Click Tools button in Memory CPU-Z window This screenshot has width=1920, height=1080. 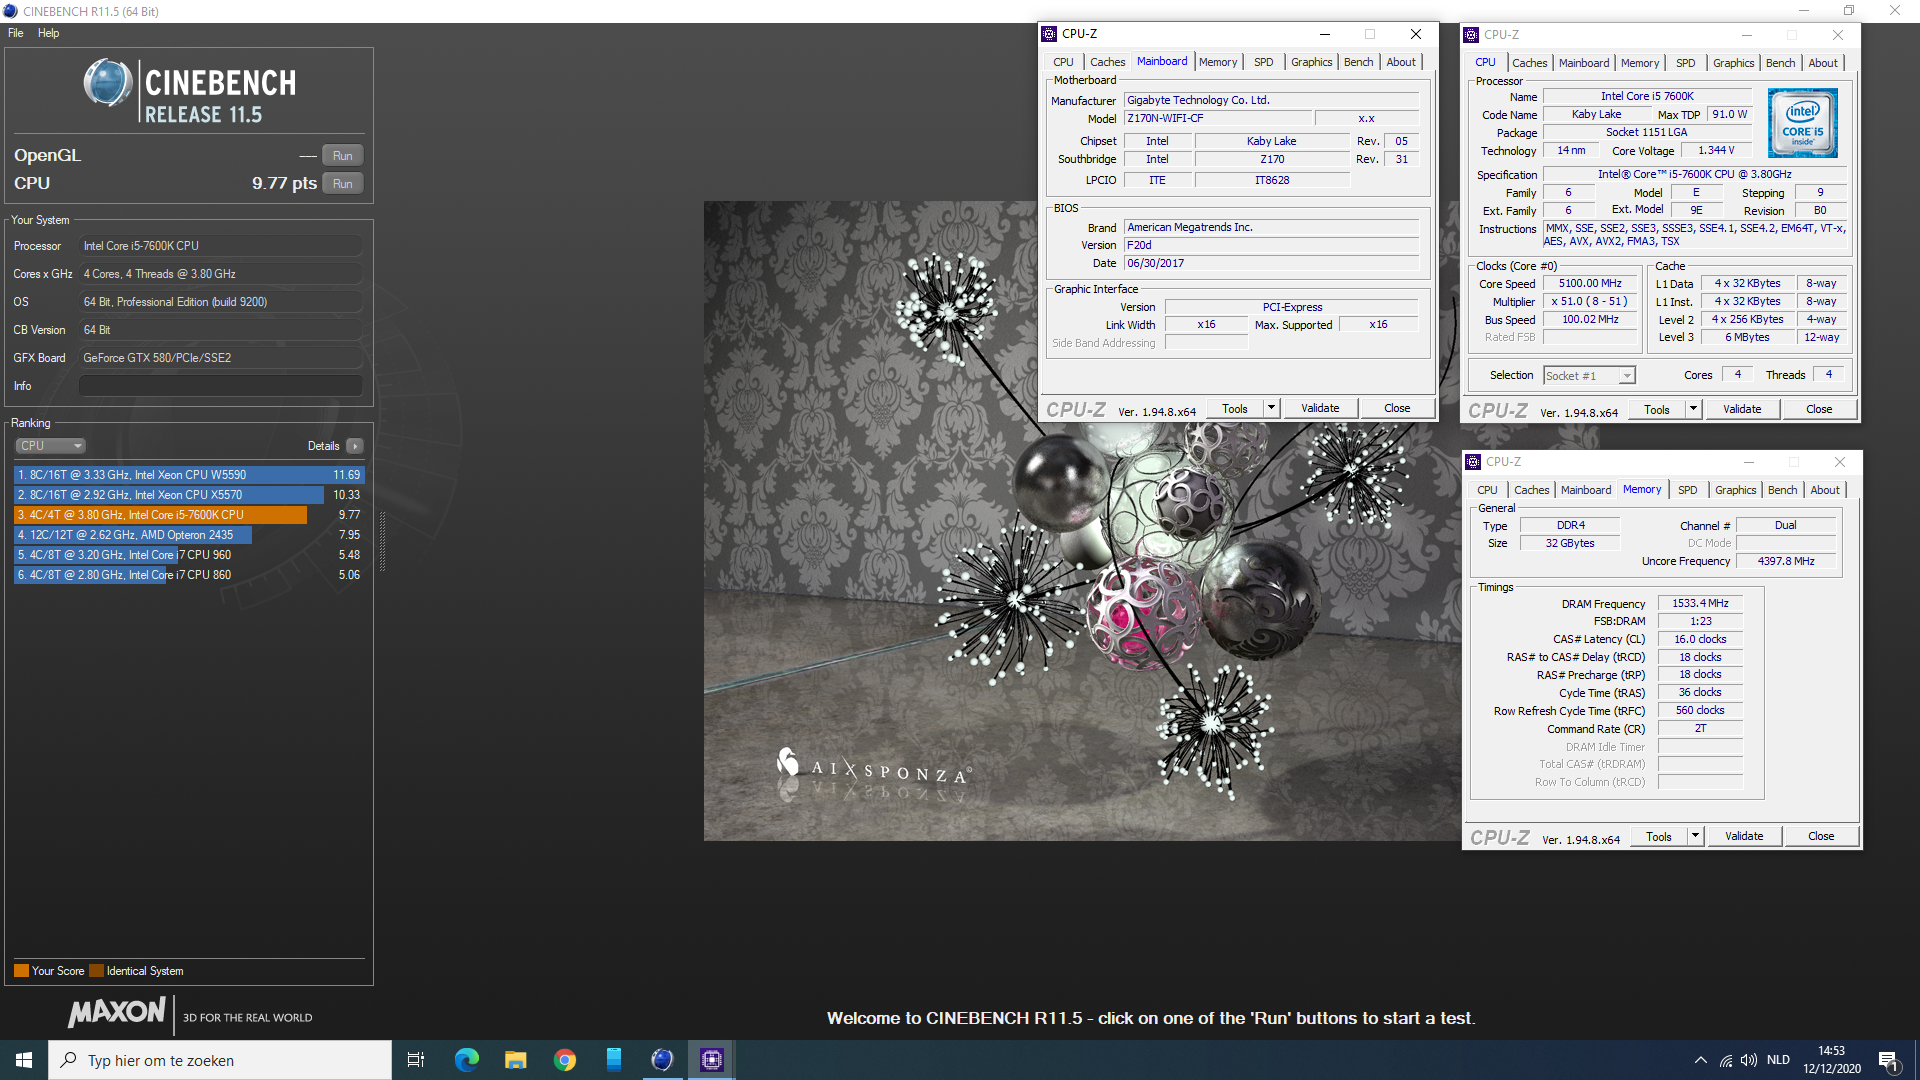pyautogui.click(x=1659, y=836)
